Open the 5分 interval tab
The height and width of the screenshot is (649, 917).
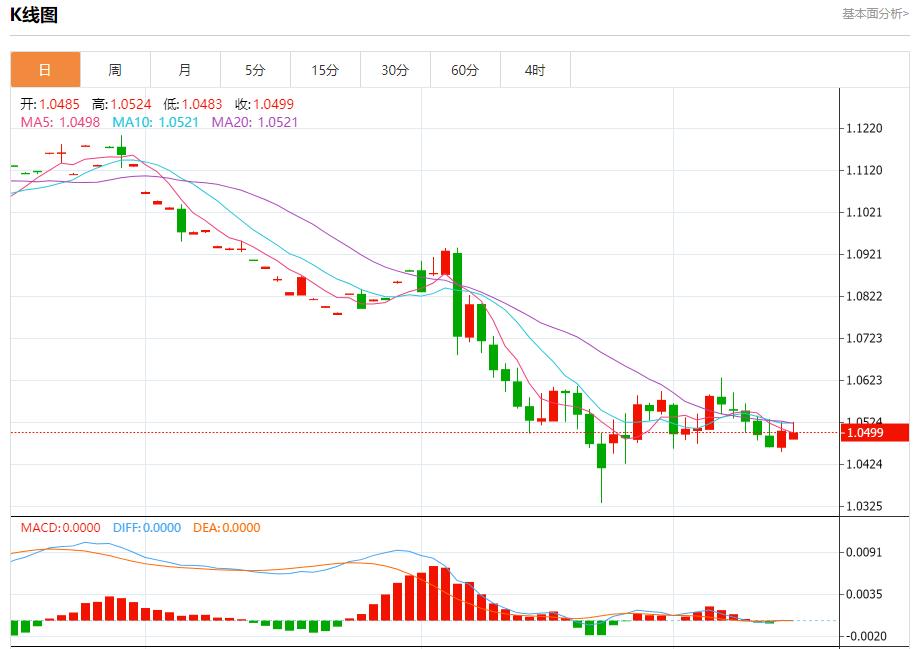pos(255,70)
